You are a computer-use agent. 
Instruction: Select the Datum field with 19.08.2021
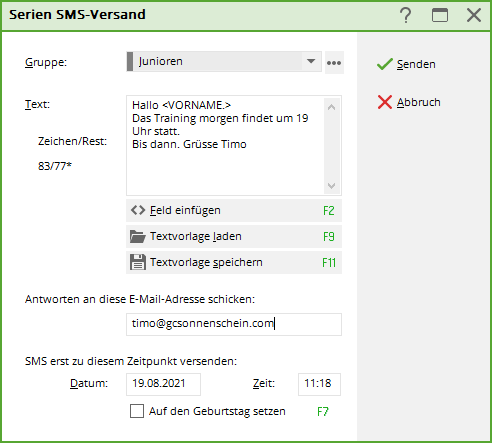point(163,384)
